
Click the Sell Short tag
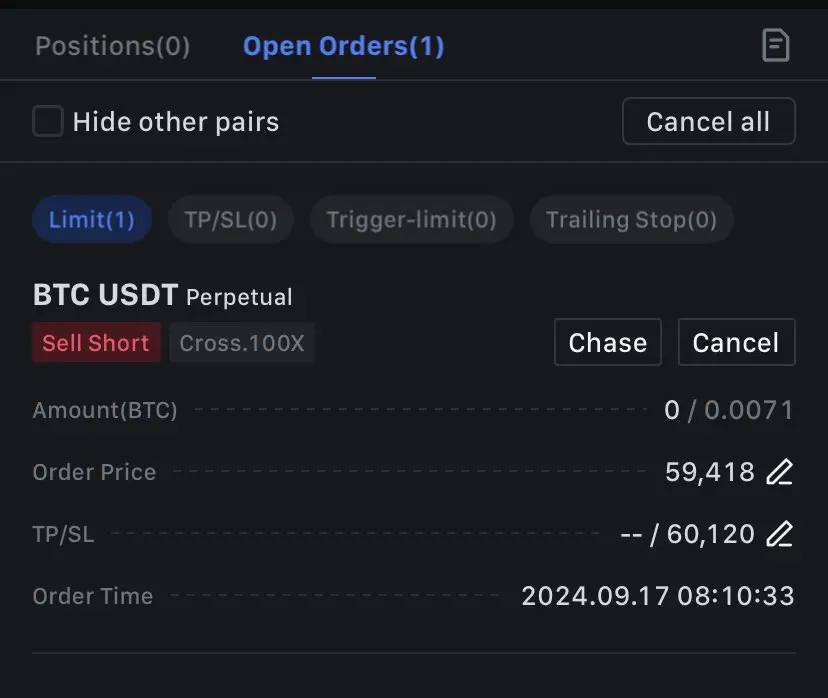pyautogui.click(x=96, y=343)
